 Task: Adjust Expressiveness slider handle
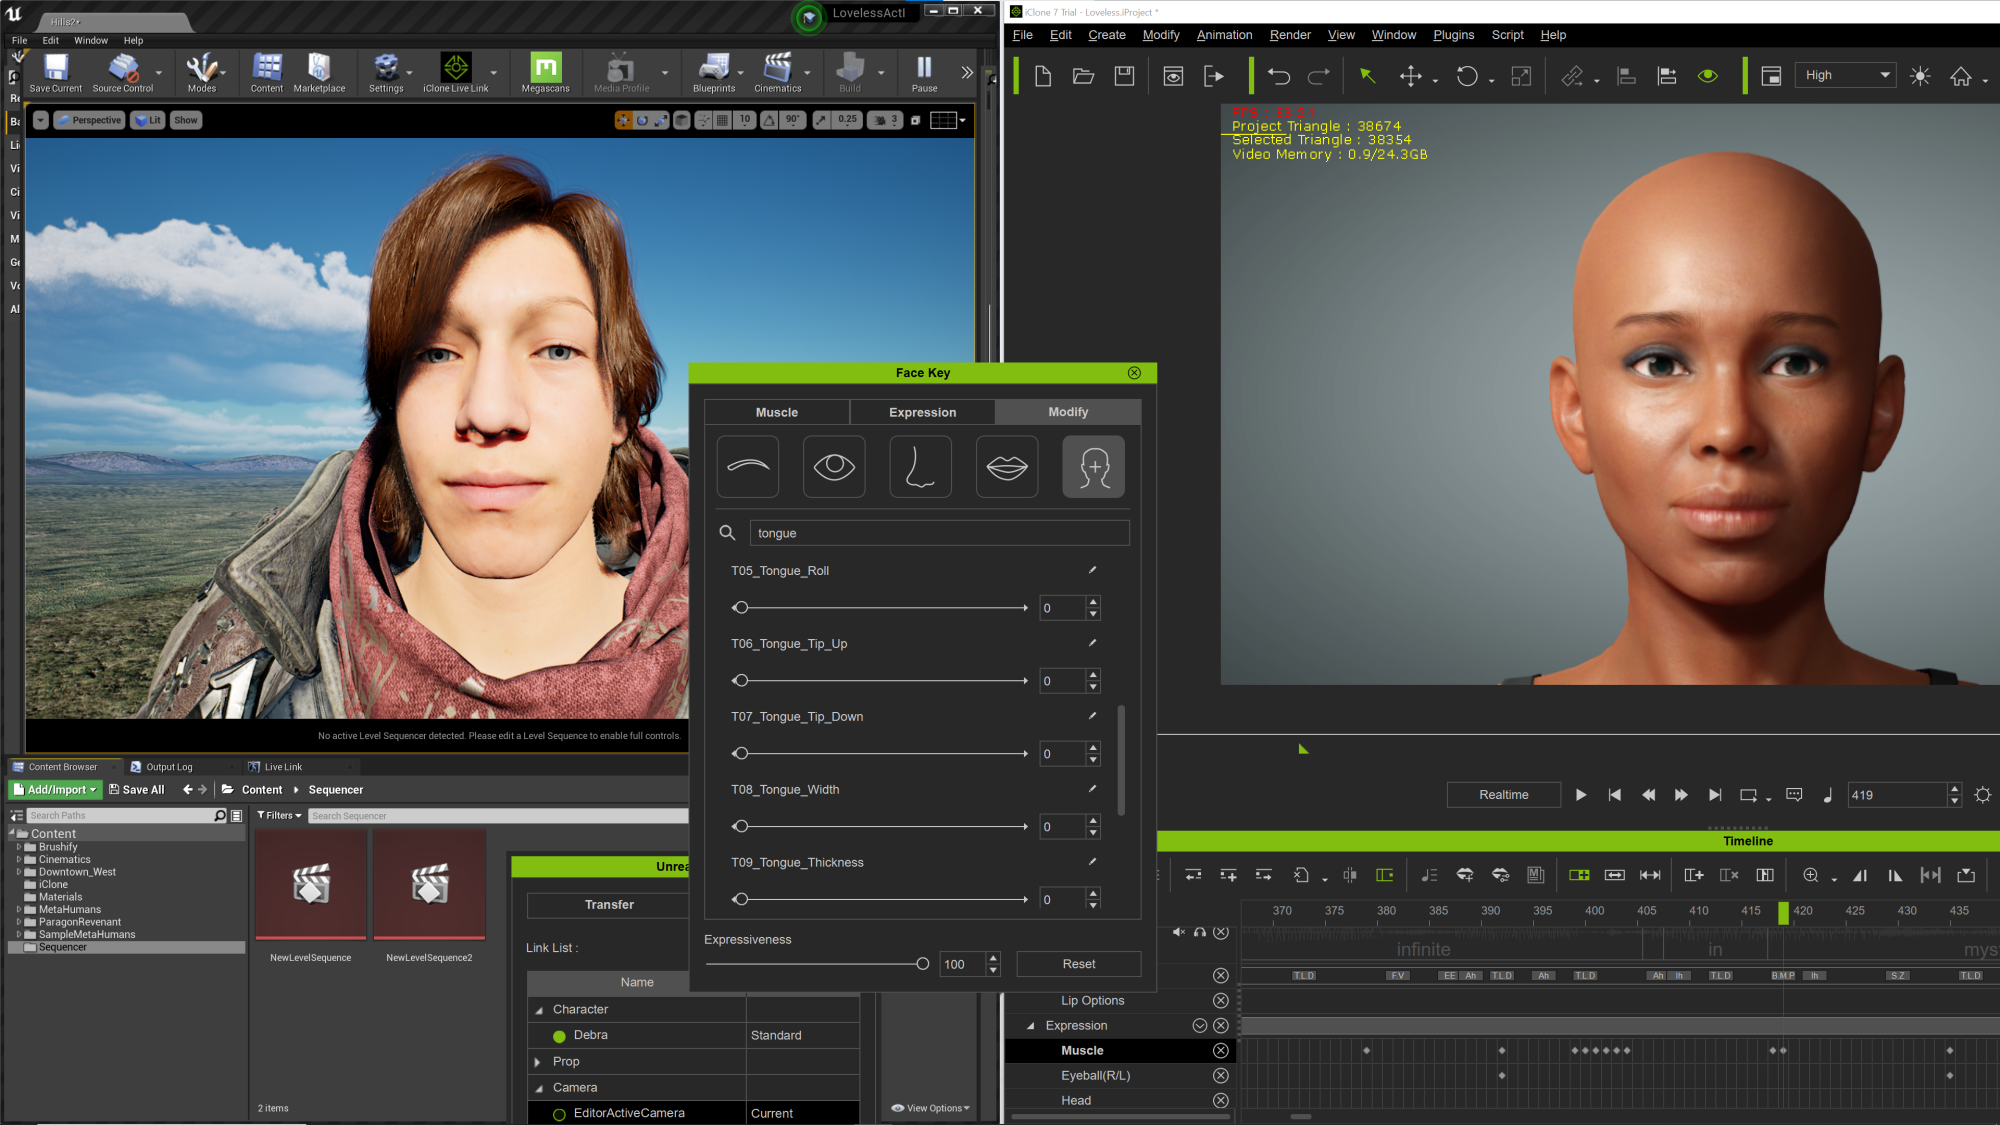click(922, 964)
